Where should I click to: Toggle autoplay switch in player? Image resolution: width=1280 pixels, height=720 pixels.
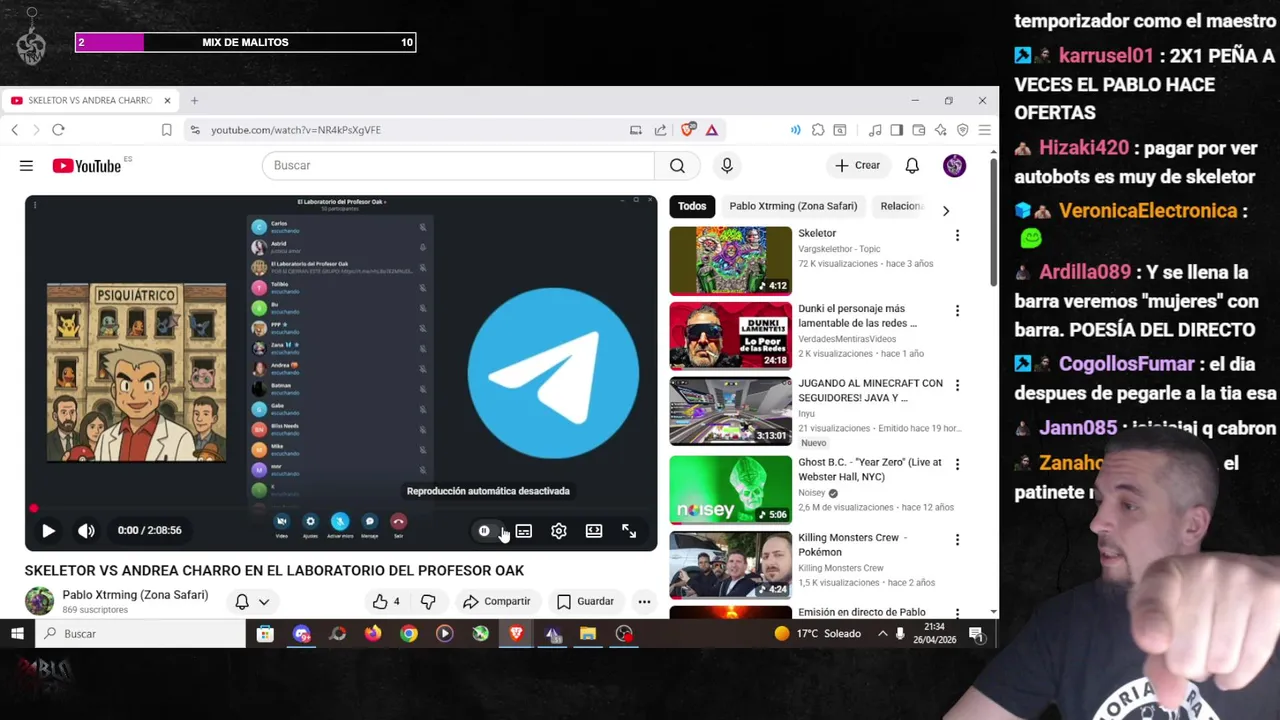(488, 531)
